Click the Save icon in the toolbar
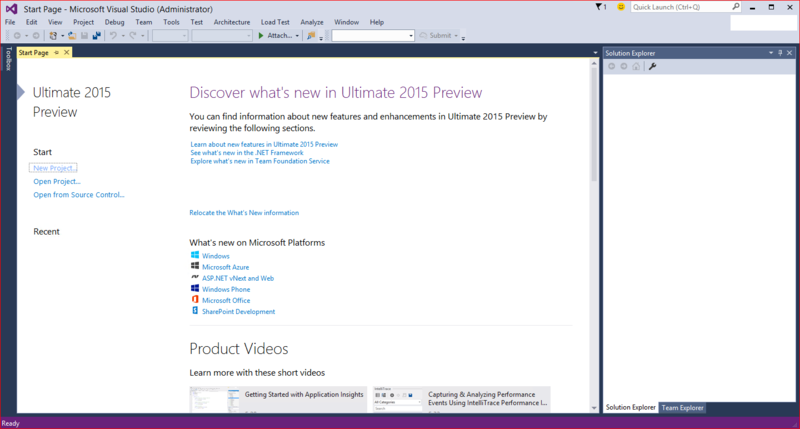Image resolution: width=800 pixels, height=429 pixels. (x=84, y=36)
